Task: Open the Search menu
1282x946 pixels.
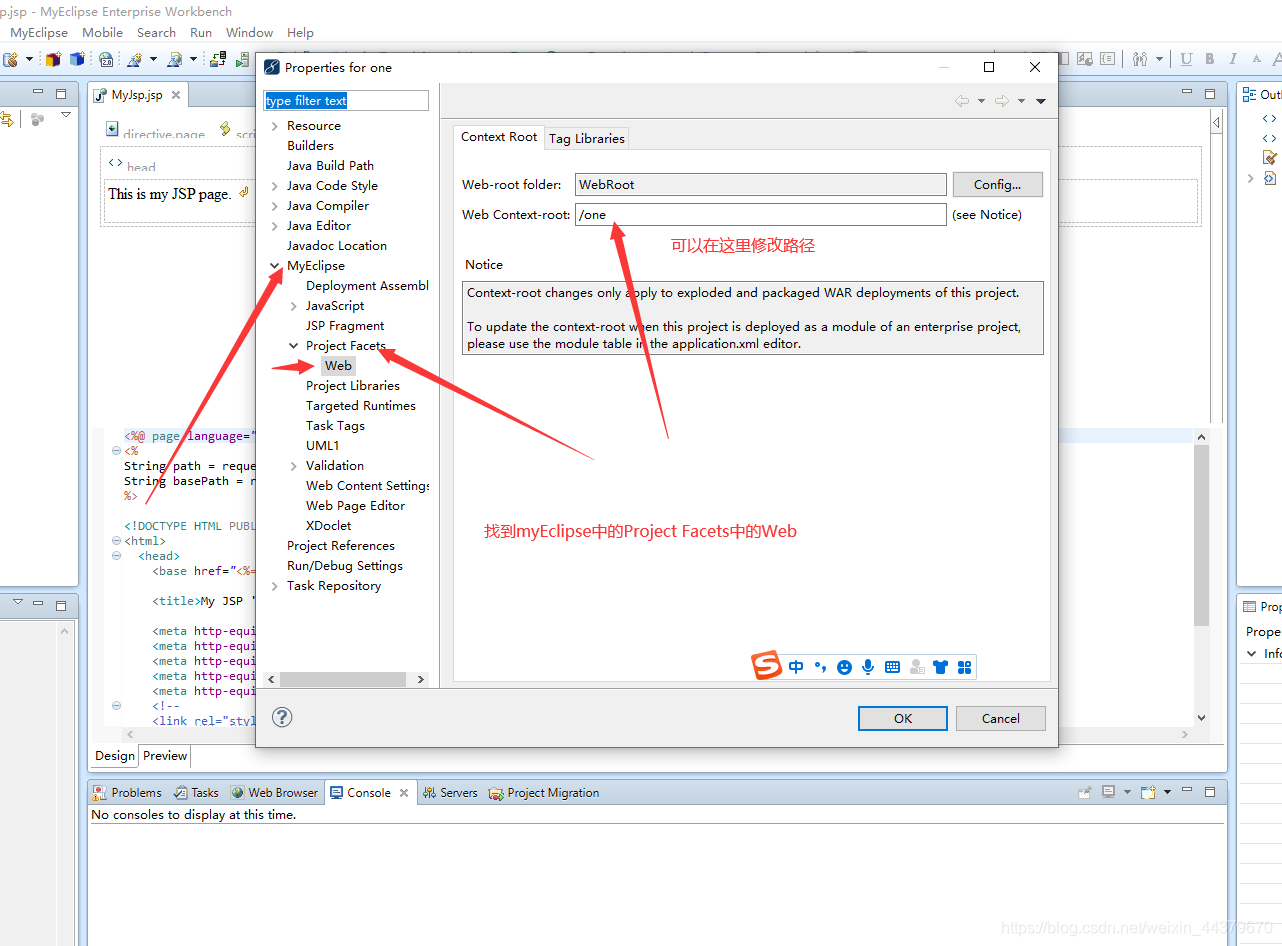Action: point(156,32)
